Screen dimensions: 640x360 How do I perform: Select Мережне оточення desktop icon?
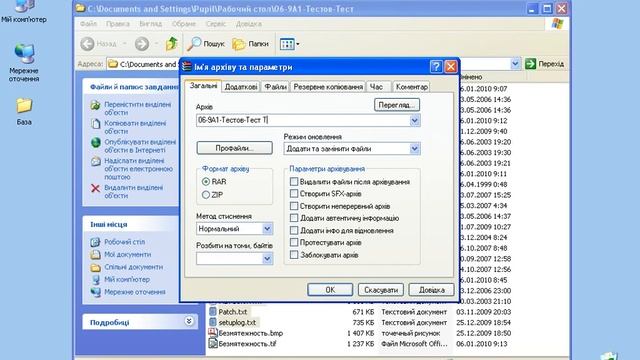coord(24,62)
